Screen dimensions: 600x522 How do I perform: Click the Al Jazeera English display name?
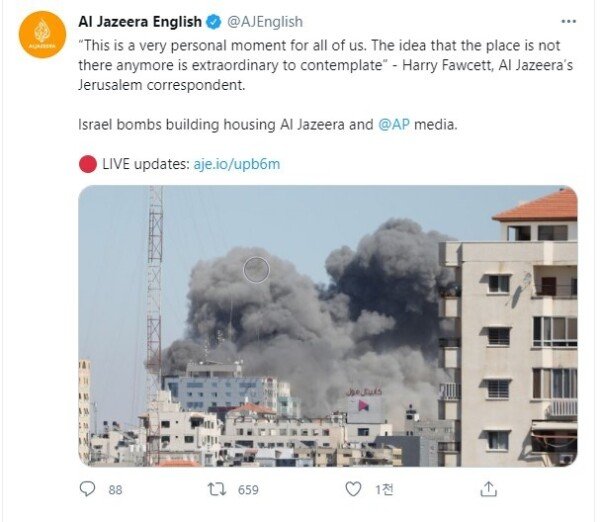pos(140,22)
